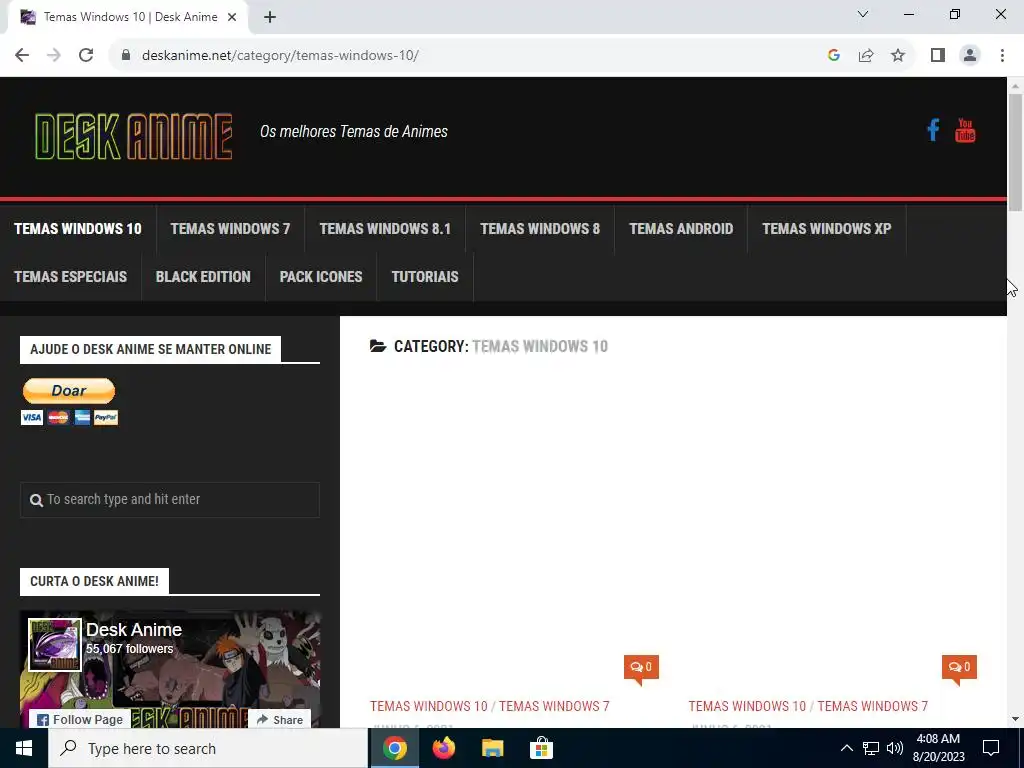
Task: Click Facebook Share button
Action: (x=280, y=720)
